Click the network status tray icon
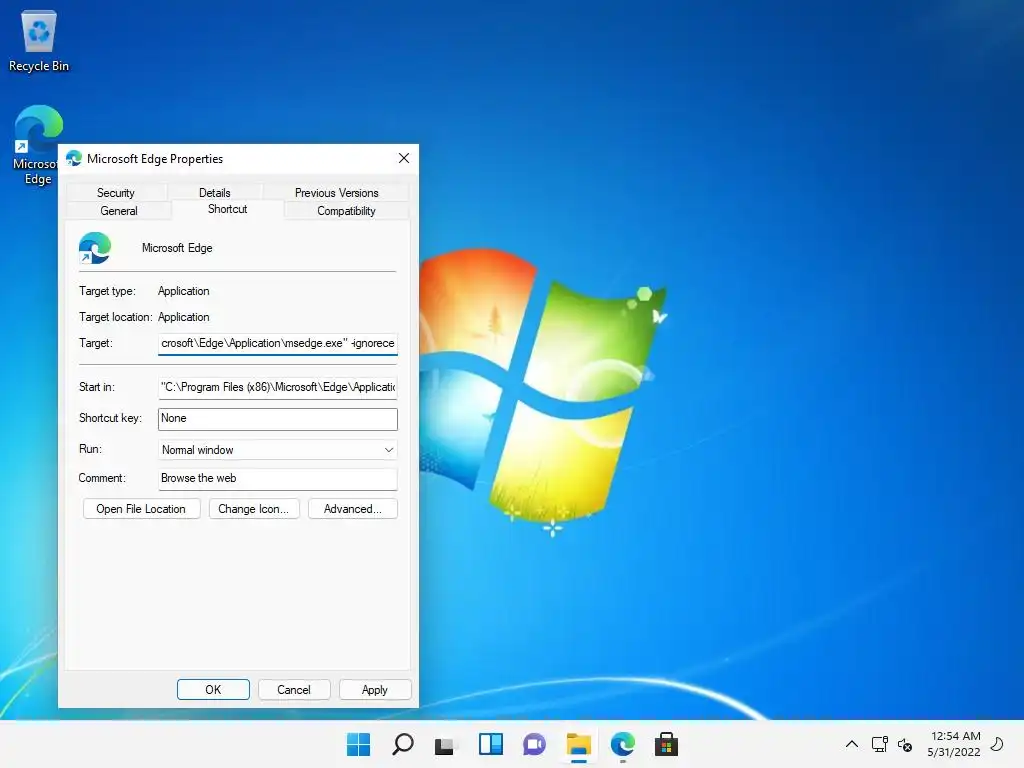The image size is (1024, 768). tap(880, 744)
